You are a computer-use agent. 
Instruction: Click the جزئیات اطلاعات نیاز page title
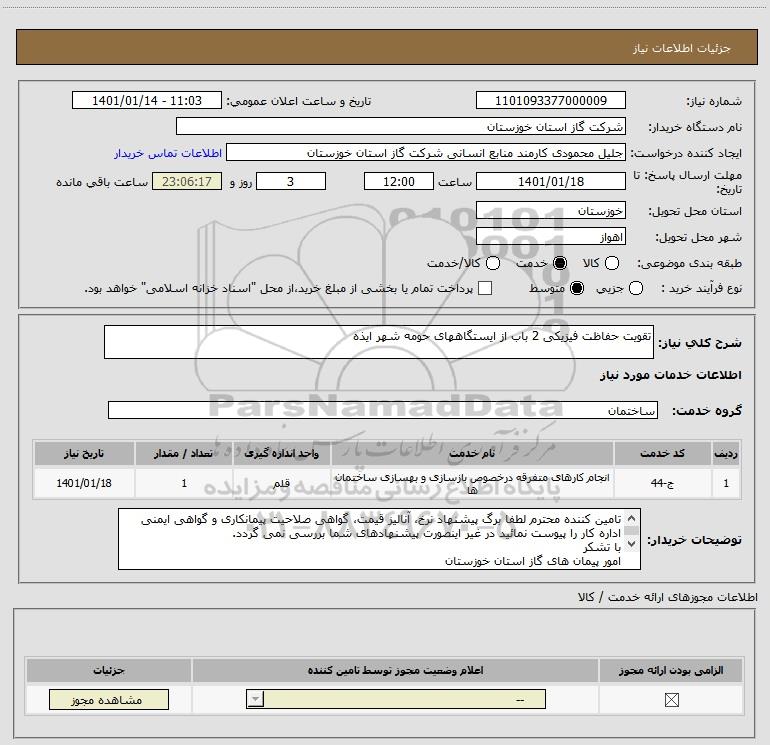[x=681, y=48]
